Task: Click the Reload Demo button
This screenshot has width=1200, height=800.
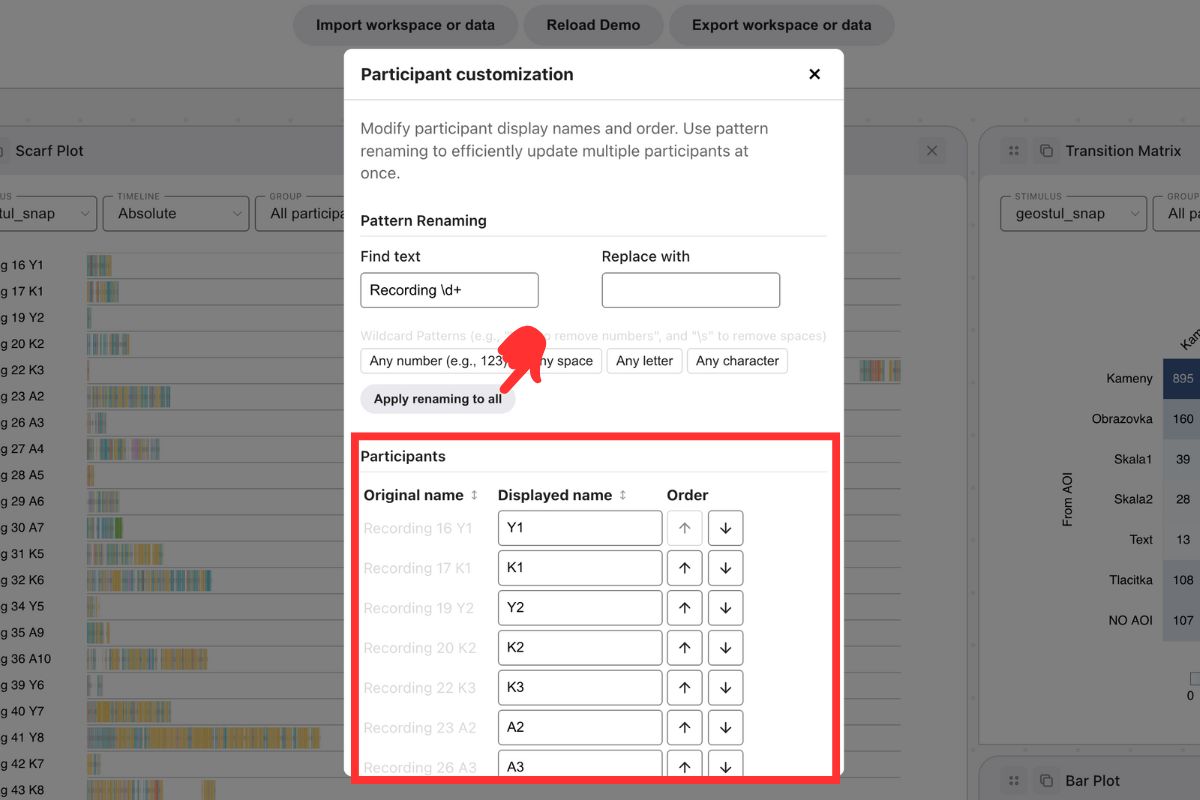Action: coord(593,26)
